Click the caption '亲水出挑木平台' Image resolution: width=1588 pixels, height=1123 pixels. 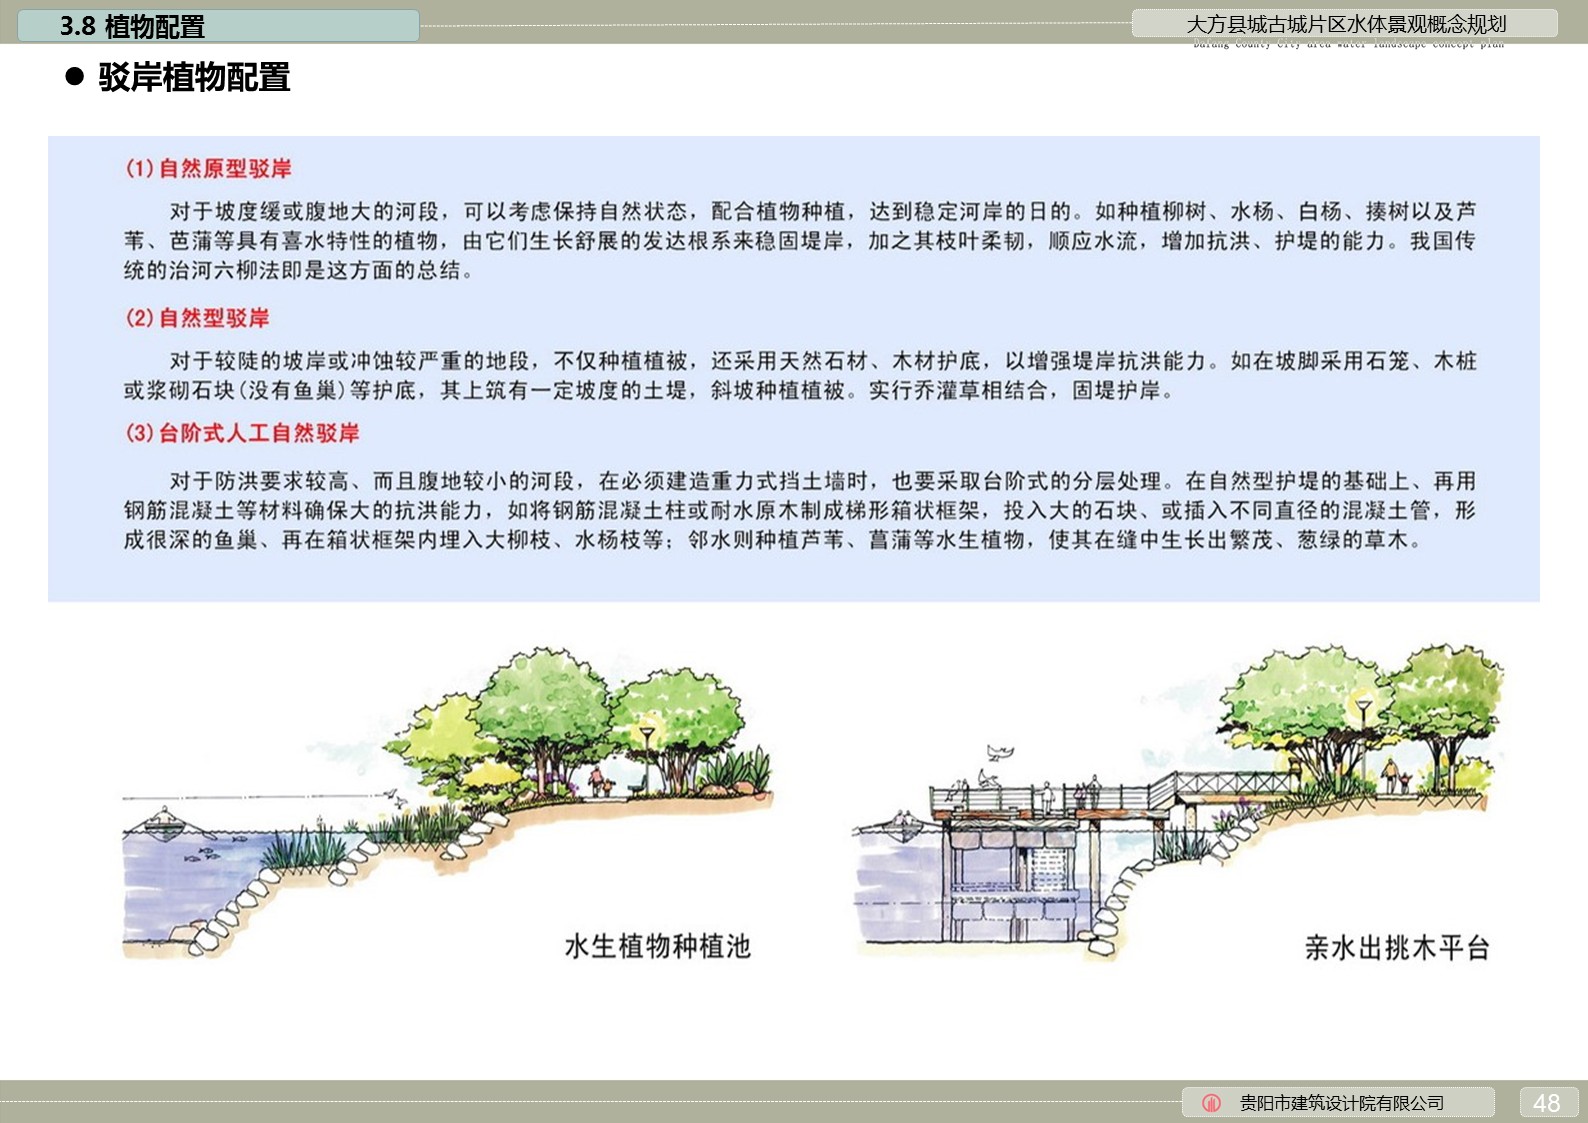tap(1397, 947)
